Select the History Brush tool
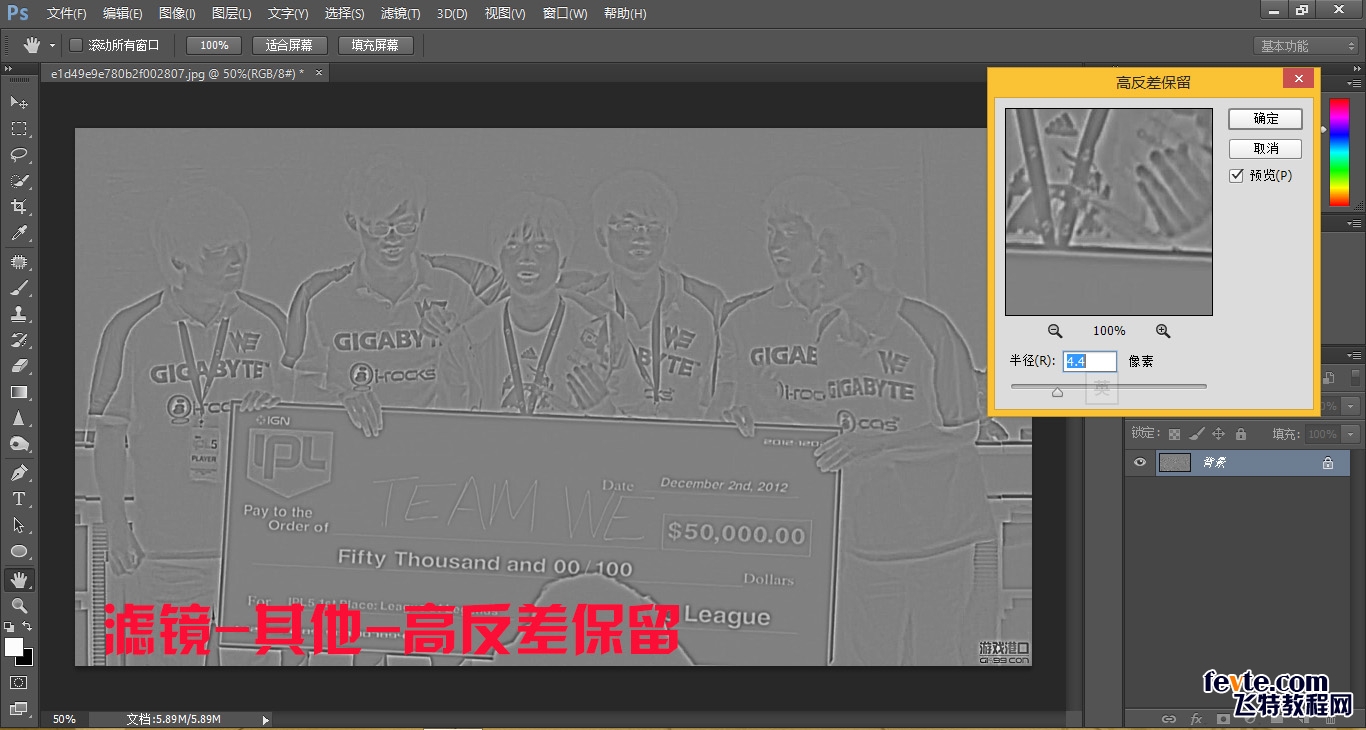 click(x=19, y=340)
